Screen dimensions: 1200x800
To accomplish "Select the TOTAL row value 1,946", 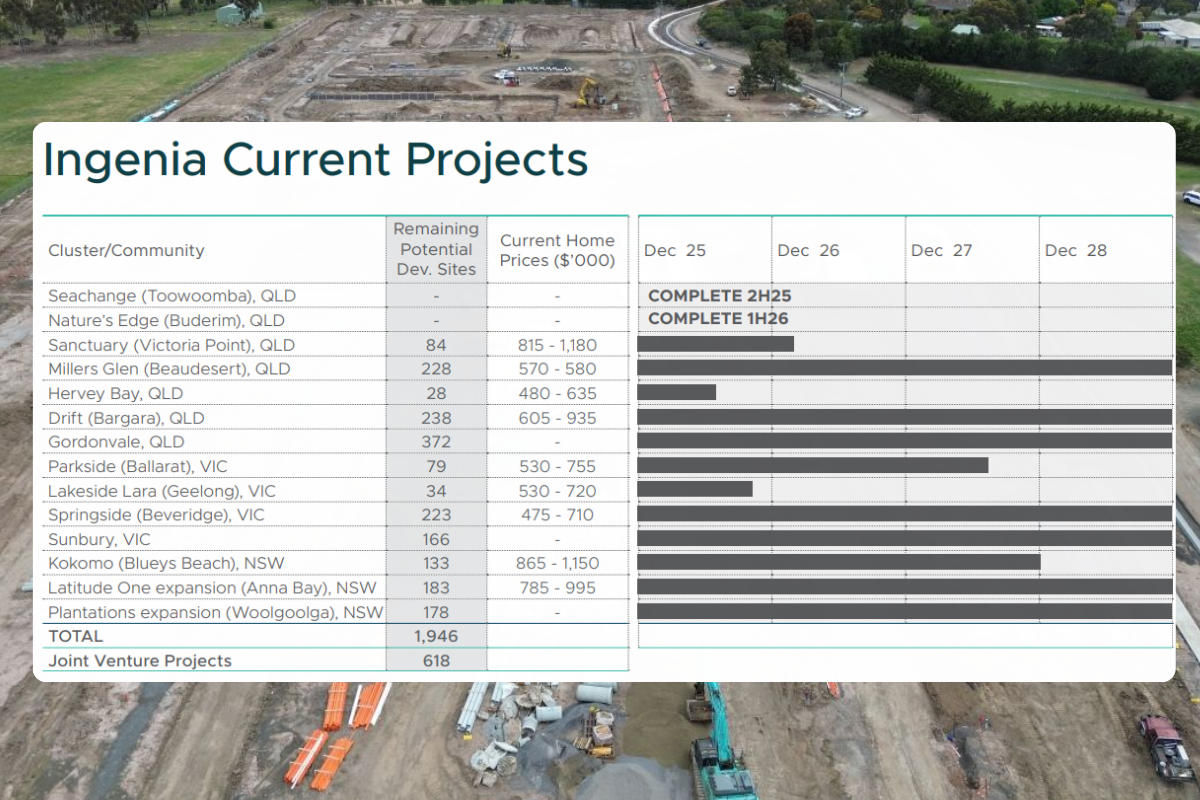I will (436, 636).
